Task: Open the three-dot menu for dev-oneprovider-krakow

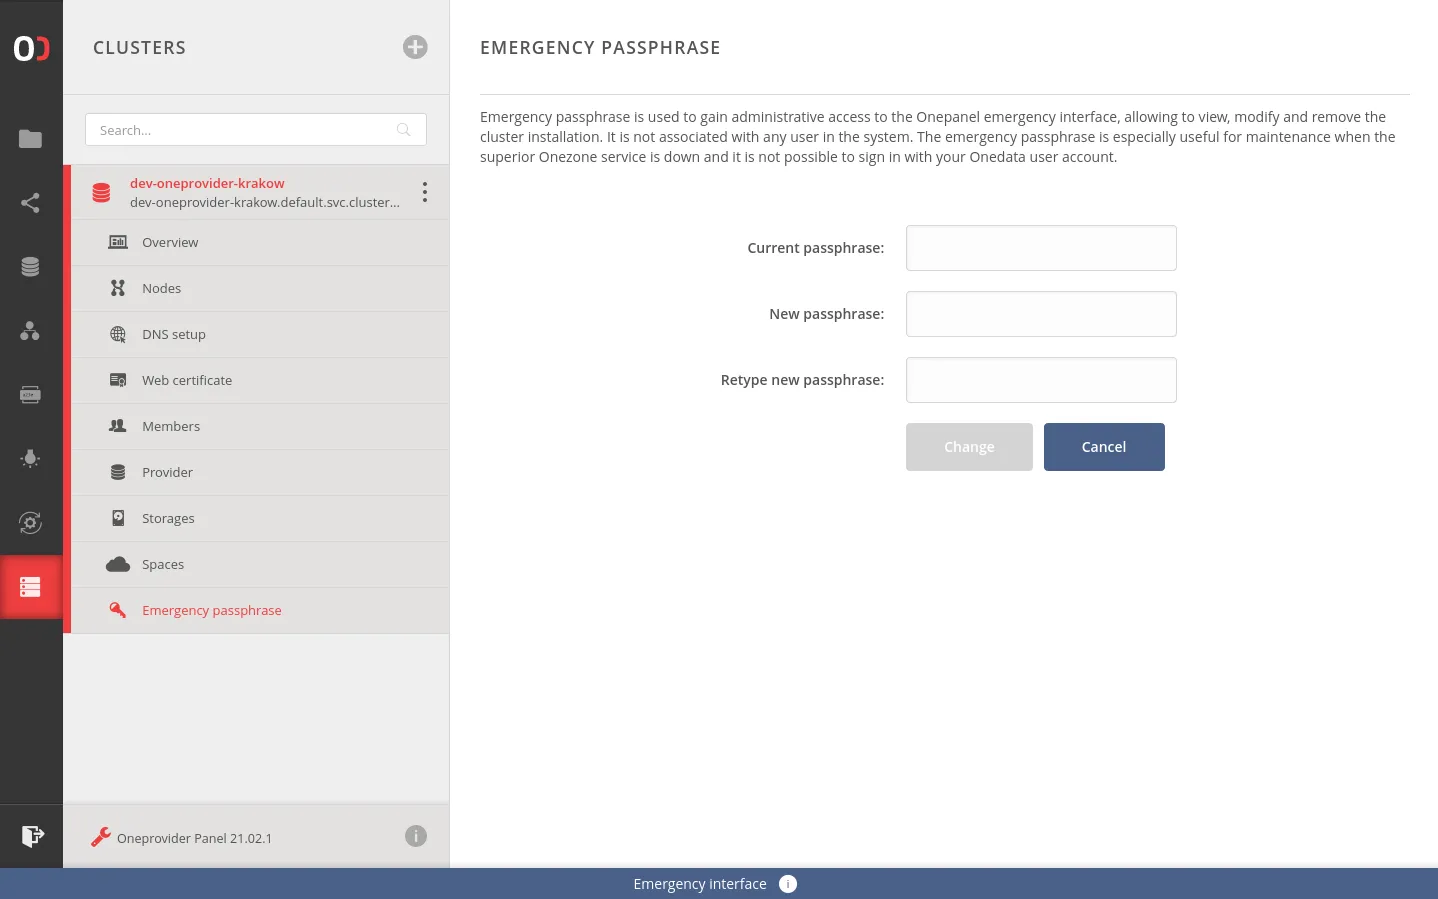Action: point(424,192)
